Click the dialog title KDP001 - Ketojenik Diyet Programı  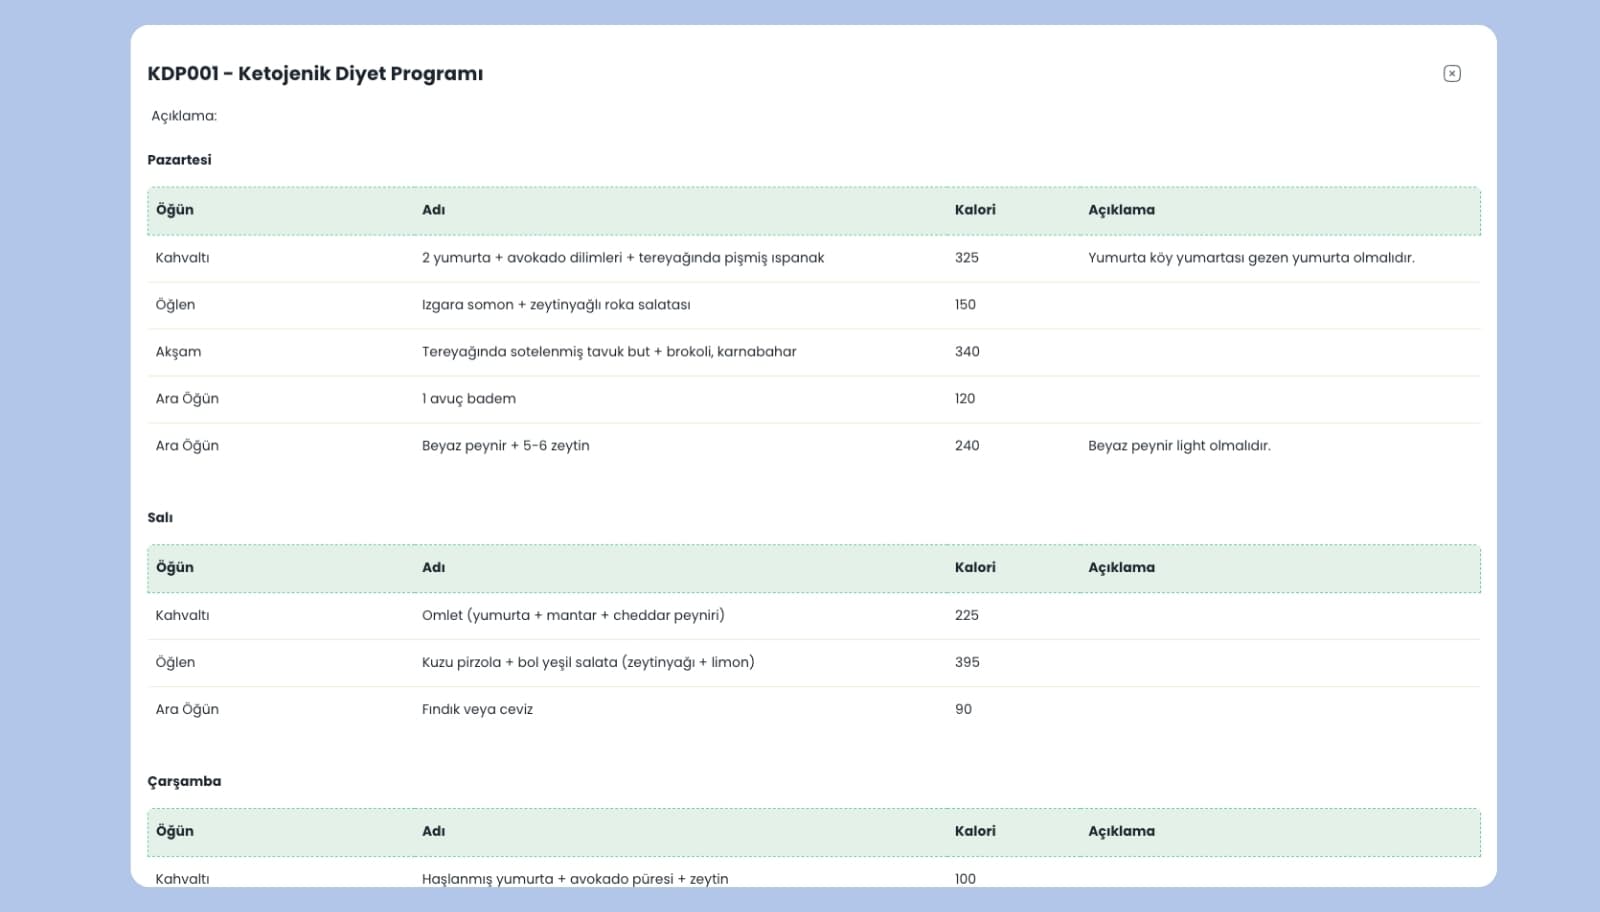coord(315,74)
